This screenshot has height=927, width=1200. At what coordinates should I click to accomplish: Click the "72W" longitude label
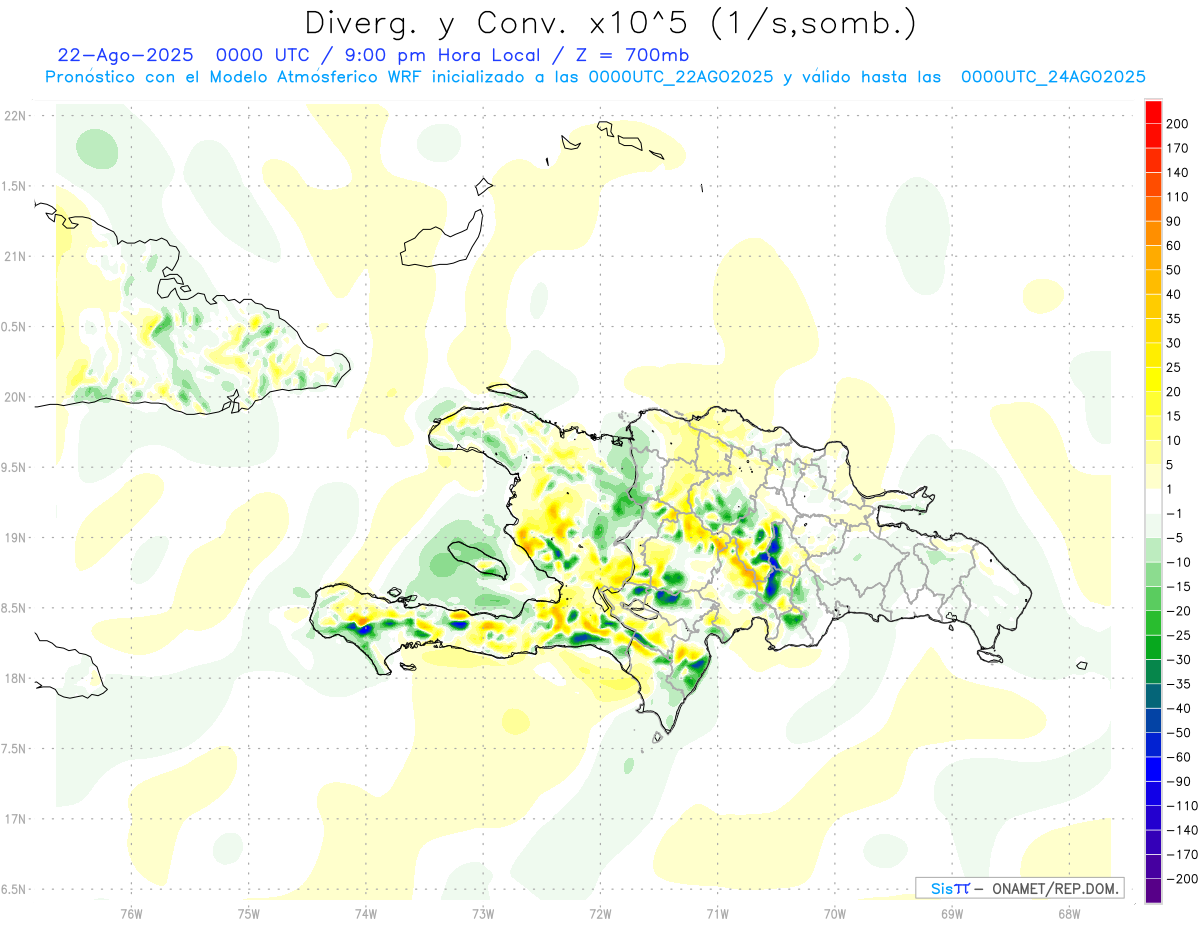tap(600, 913)
